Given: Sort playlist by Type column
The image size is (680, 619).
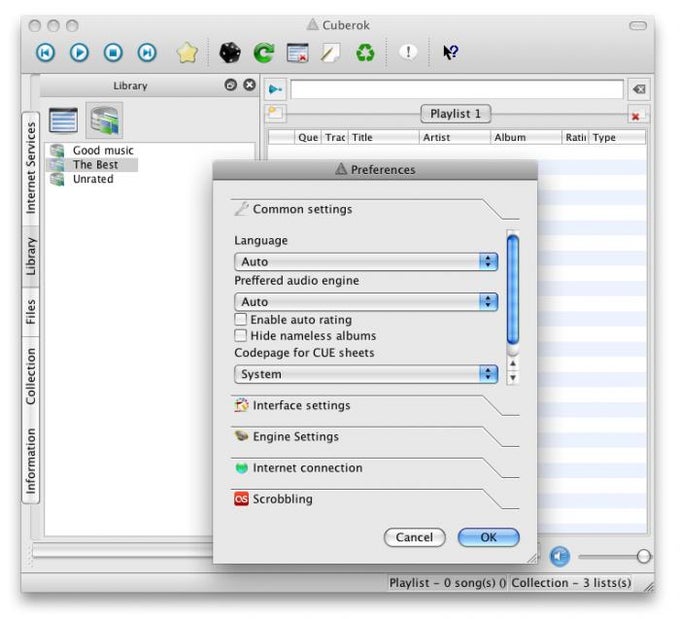Looking at the screenshot, I should pyautogui.click(x=618, y=138).
